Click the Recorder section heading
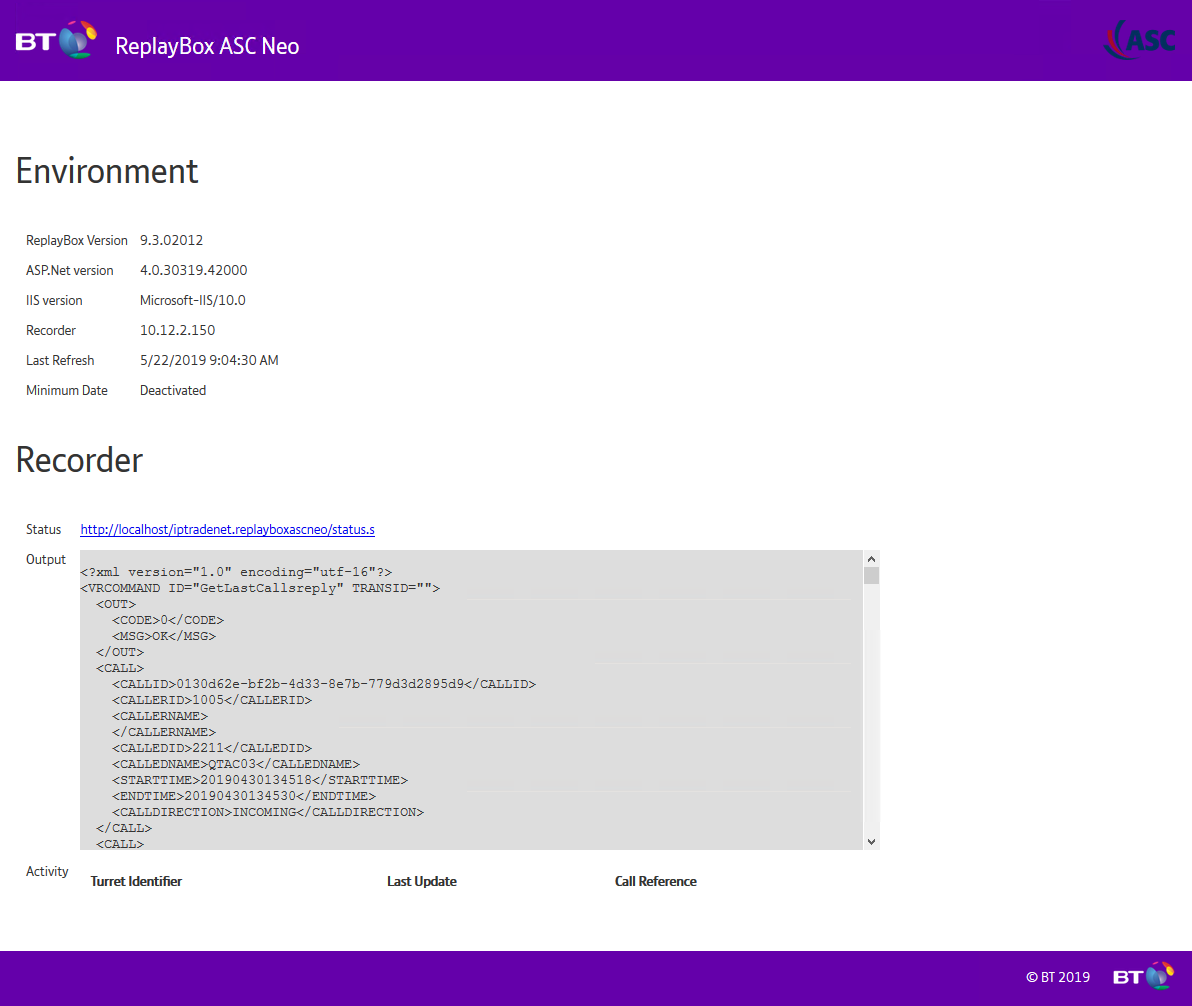The height and width of the screenshot is (1006, 1192). click(x=79, y=460)
